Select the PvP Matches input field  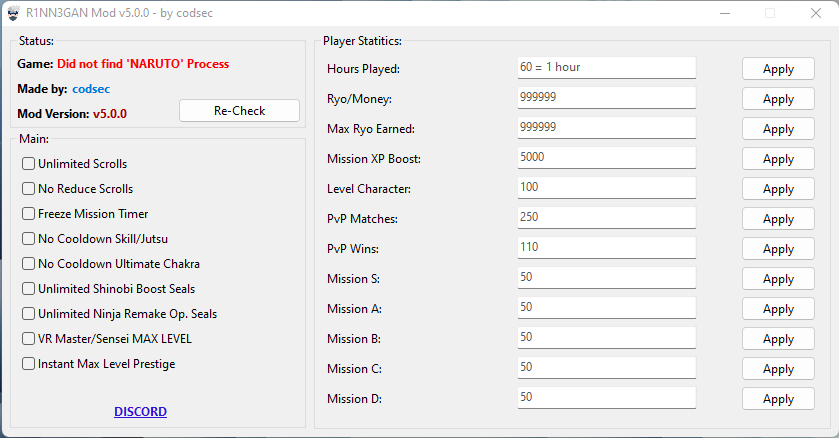coord(606,218)
